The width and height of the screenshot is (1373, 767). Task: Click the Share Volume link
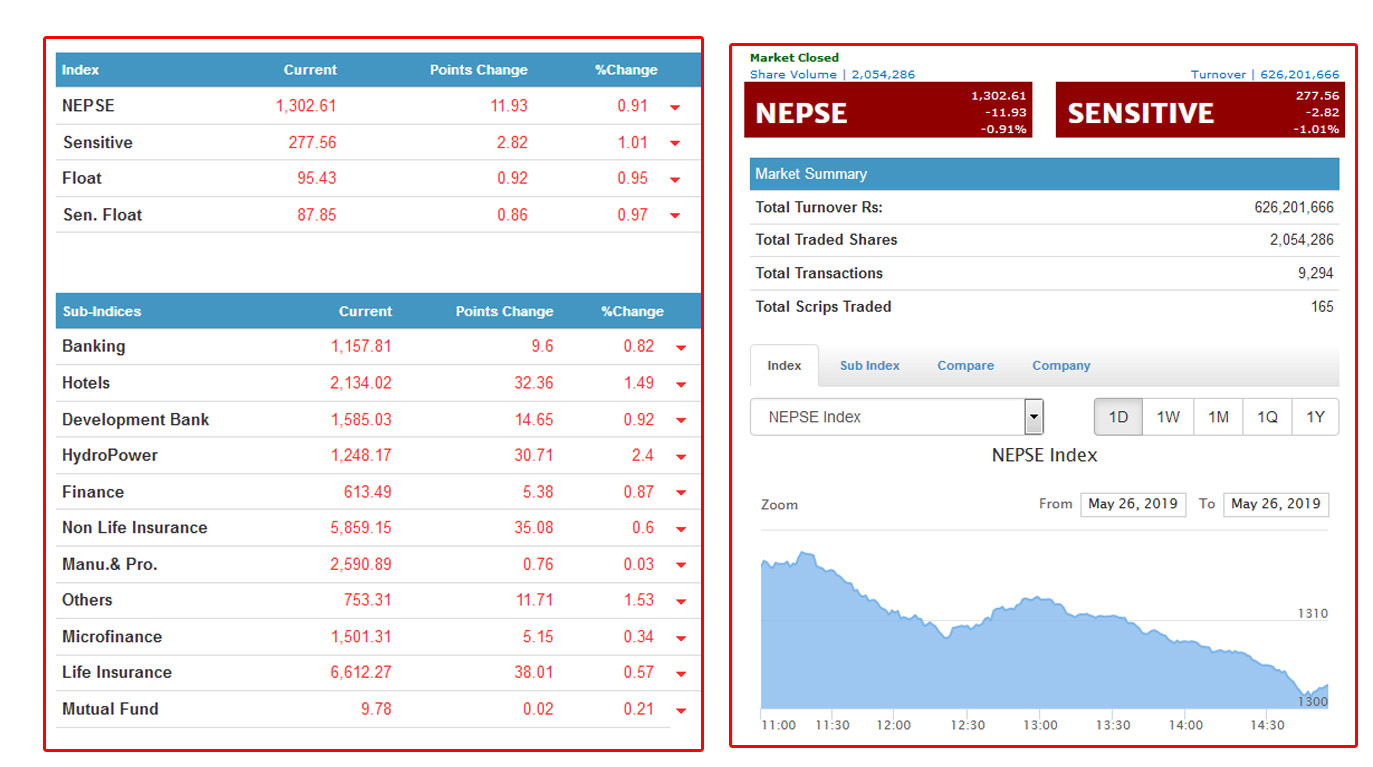pyautogui.click(x=832, y=75)
